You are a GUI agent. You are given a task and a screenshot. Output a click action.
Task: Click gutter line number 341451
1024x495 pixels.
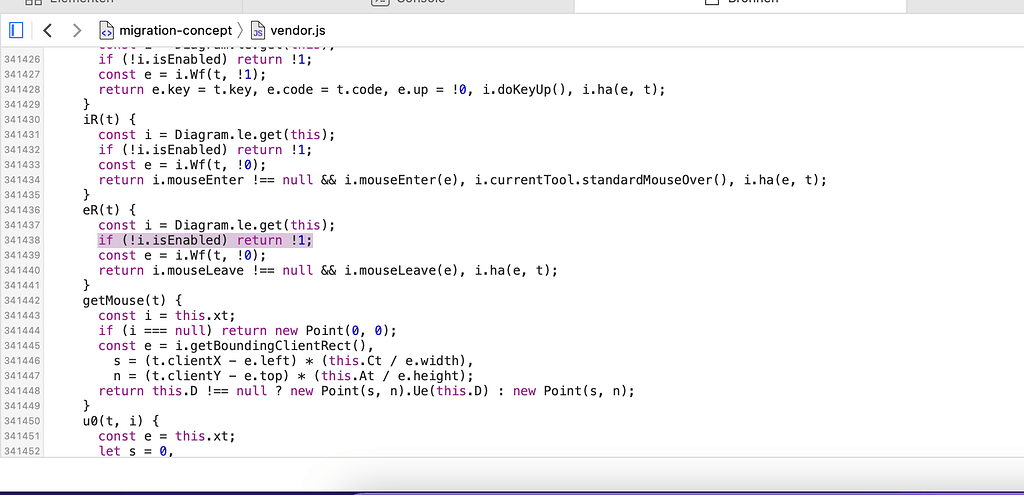(22, 436)
